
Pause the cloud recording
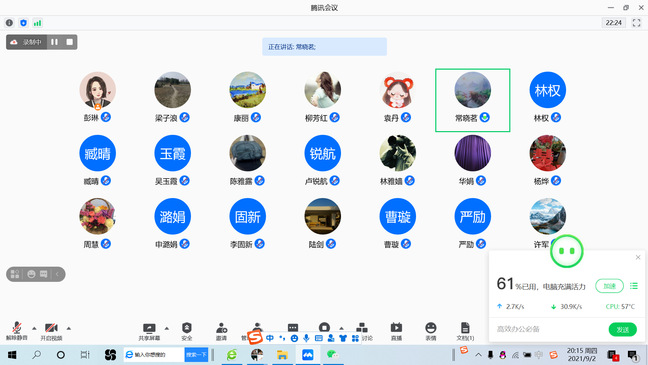coord(55,42)
